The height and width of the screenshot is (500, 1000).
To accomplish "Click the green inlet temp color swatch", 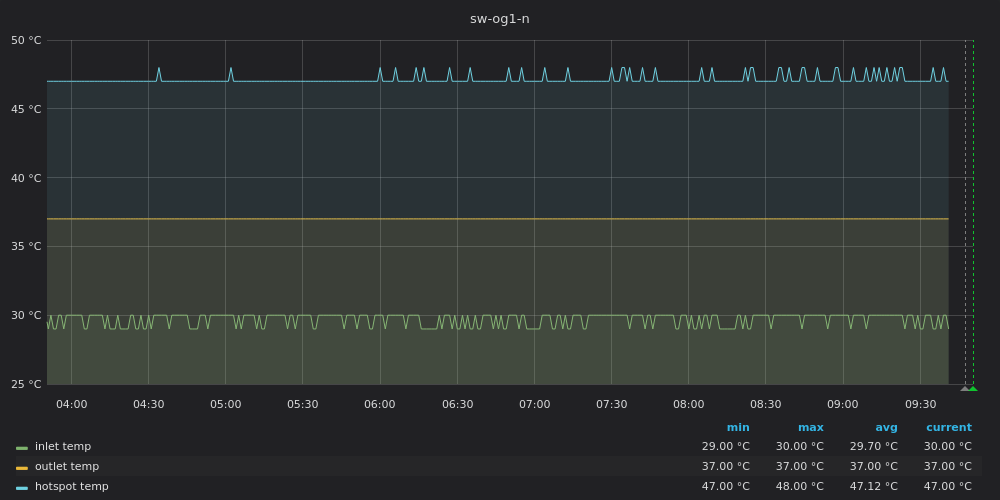I will [x=22, y=448].
